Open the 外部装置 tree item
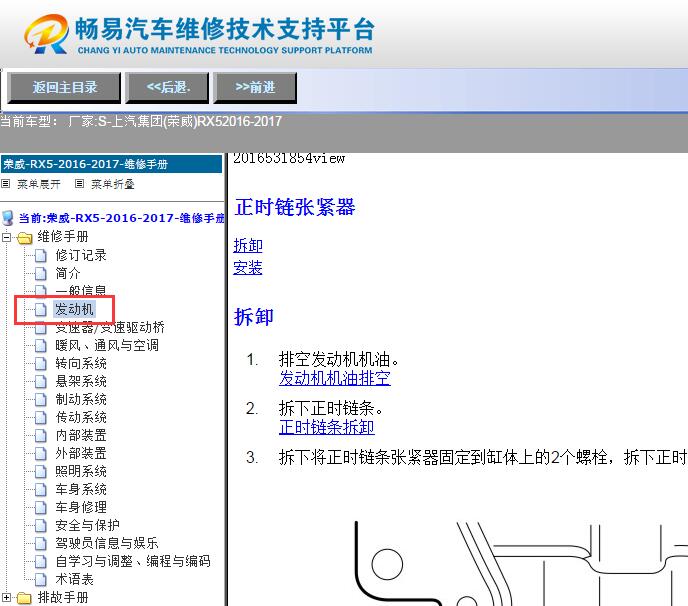Screen dimensions: 688x606 (81, 453)
